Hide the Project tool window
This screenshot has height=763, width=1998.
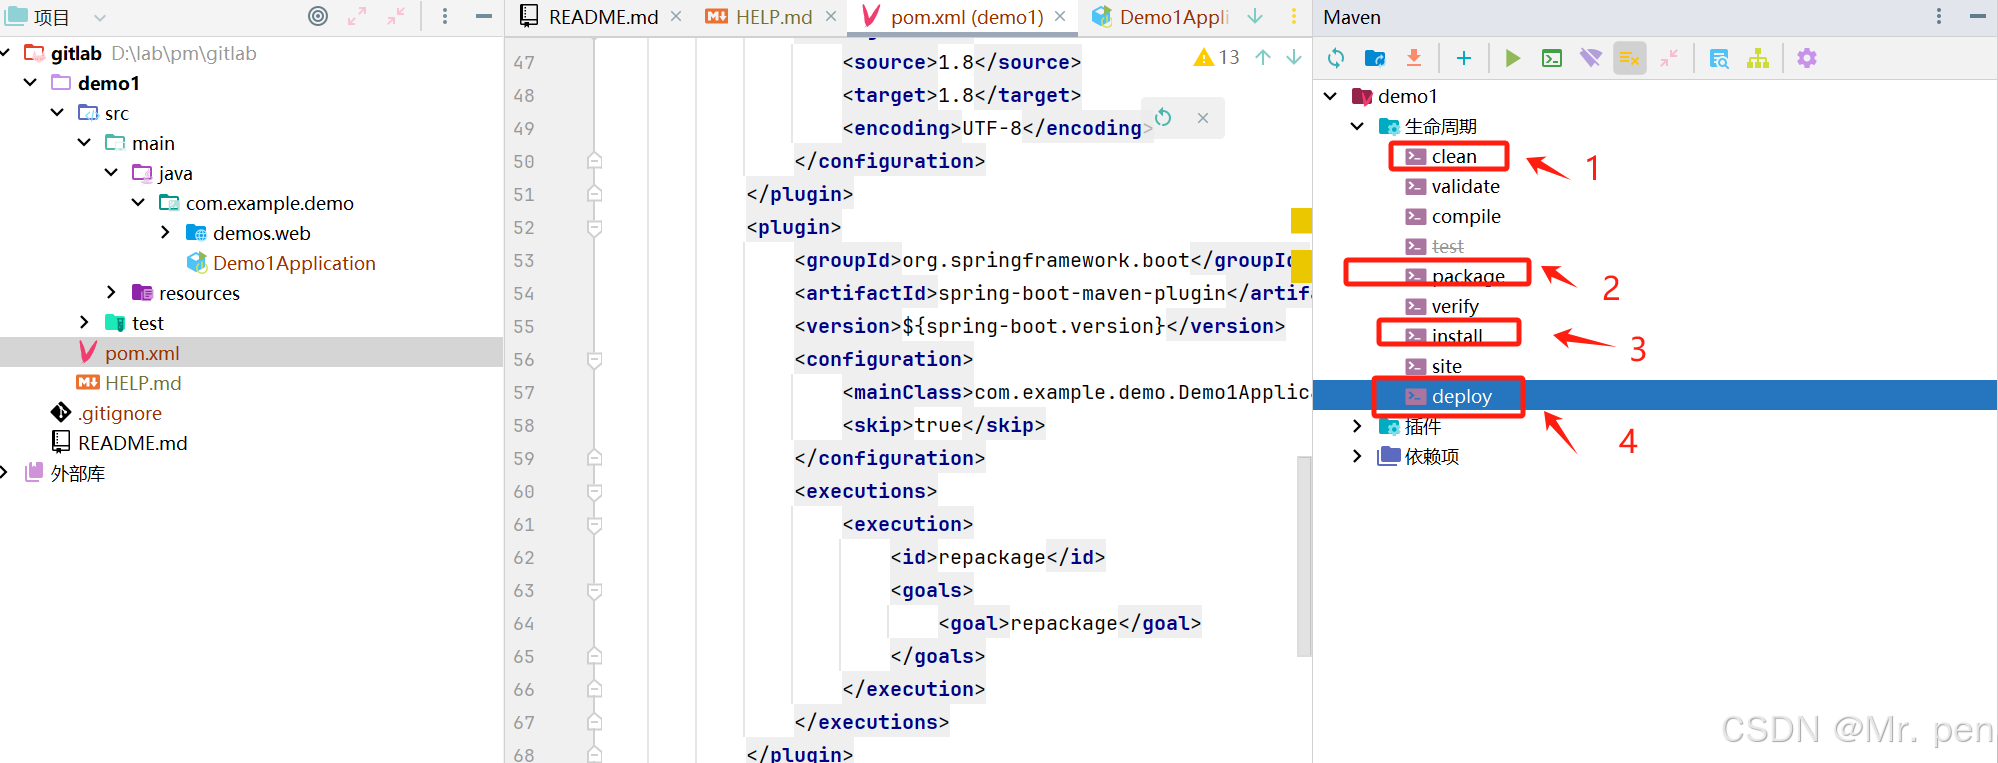point(484,16)
